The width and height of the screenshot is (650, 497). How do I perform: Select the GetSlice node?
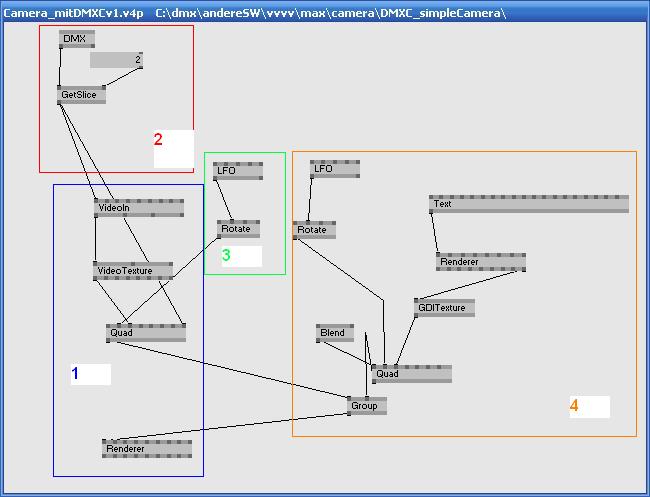pos(81,95)
